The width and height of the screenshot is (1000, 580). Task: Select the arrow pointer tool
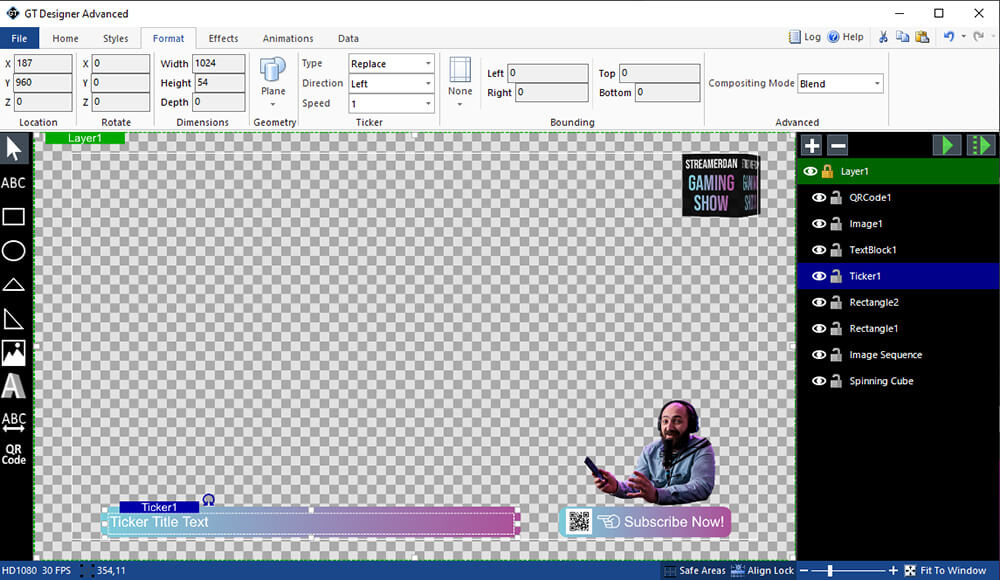coord(14,150)
